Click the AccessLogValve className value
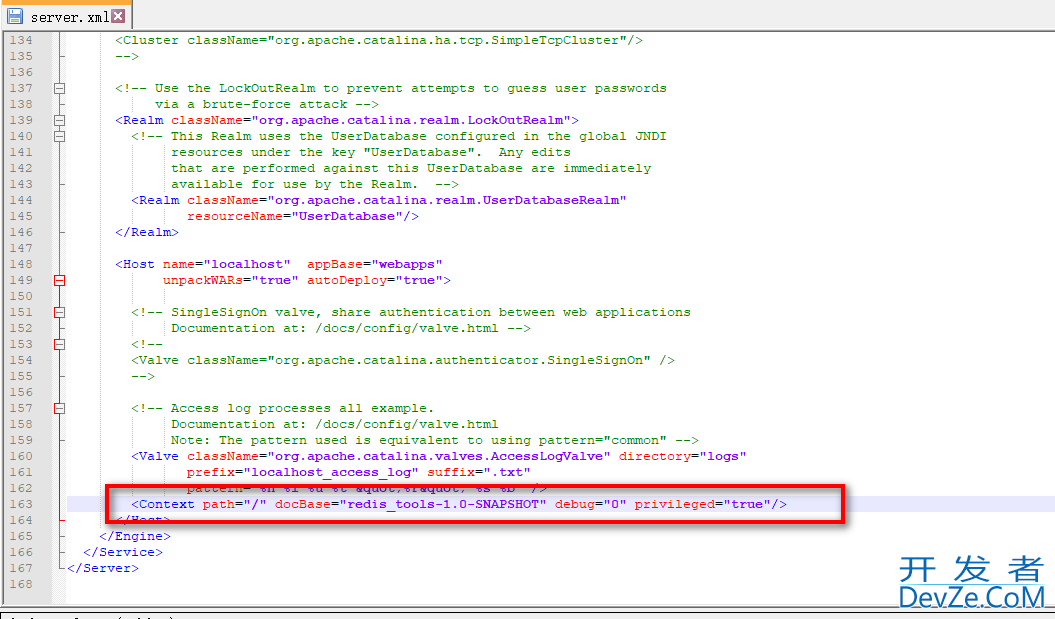The width and height of the screenshot is (1055, 619). click(439, 457)
